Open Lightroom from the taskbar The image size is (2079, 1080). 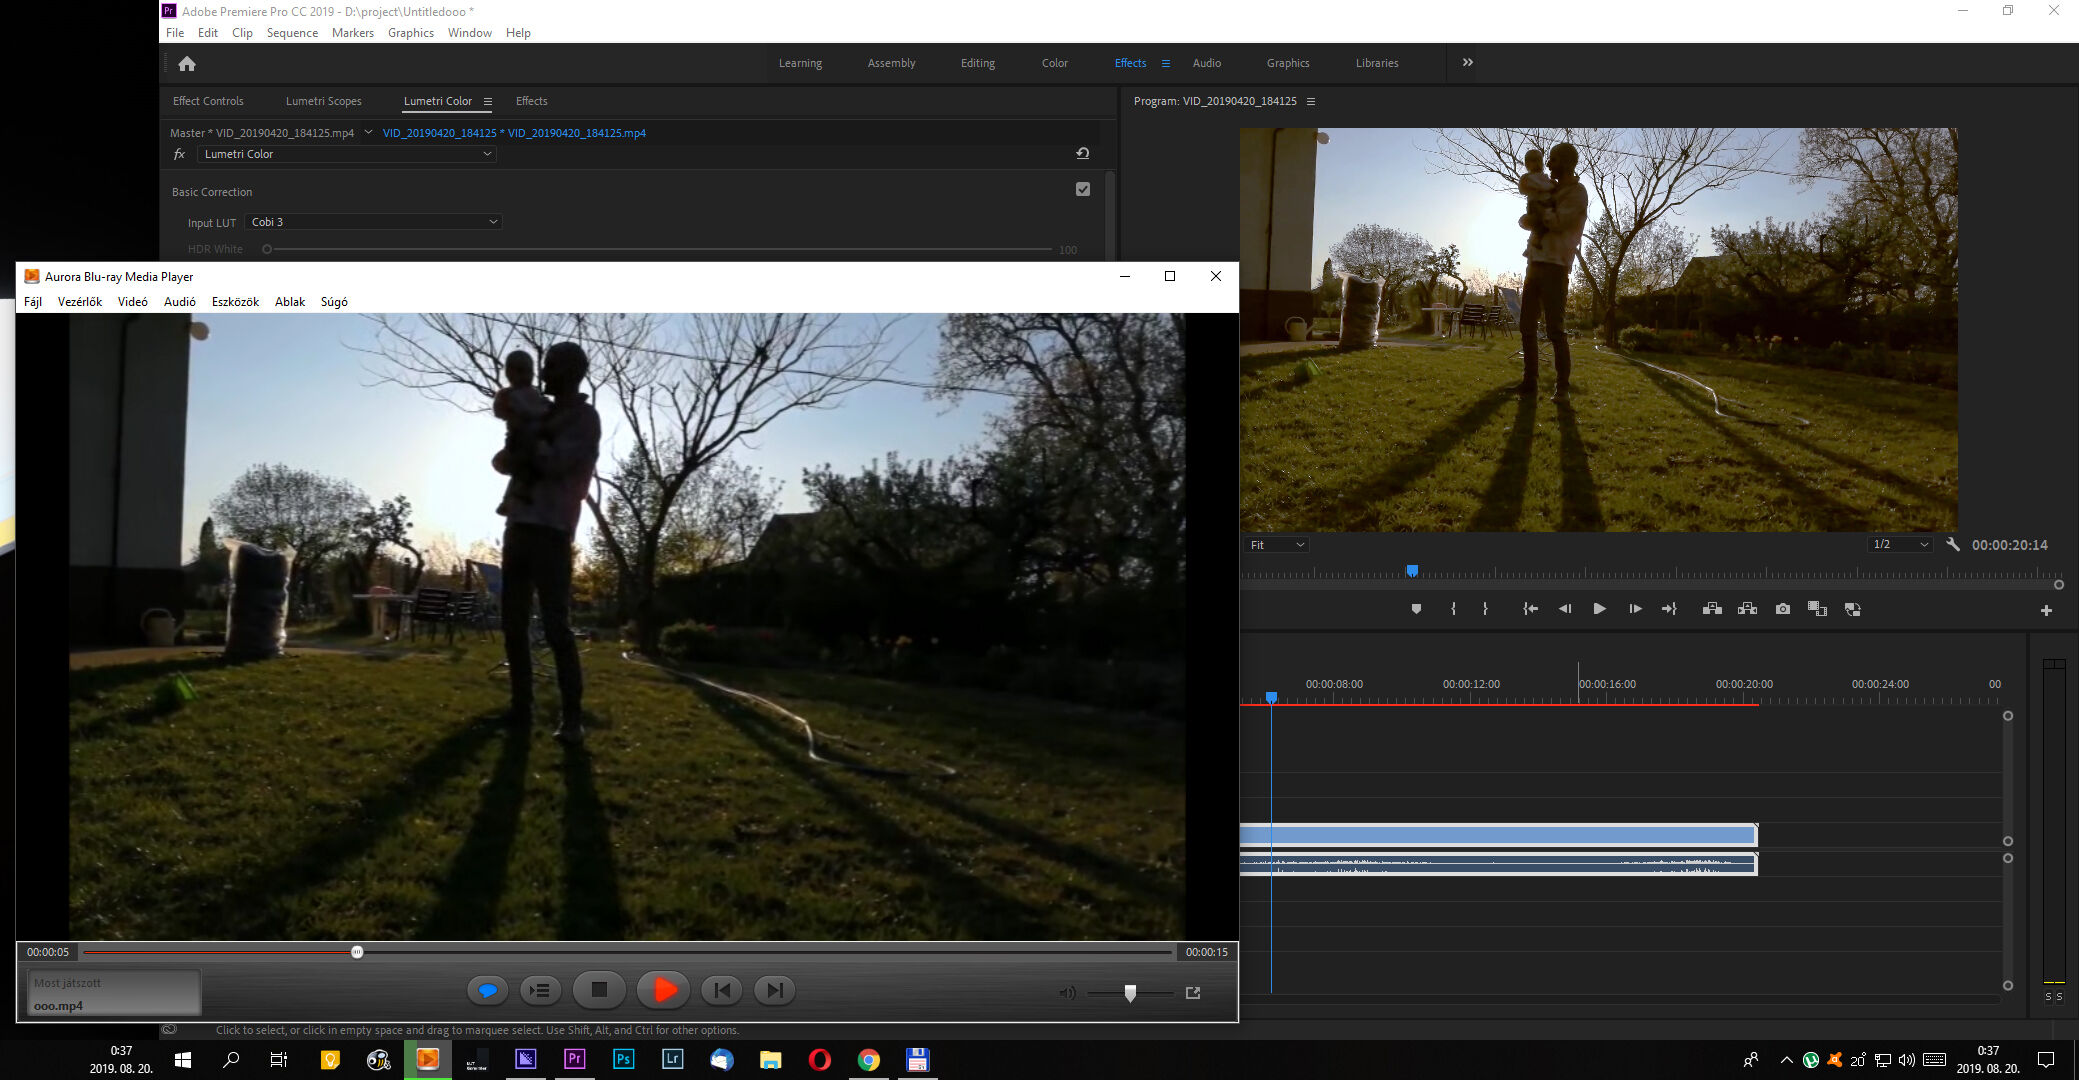(x=672, y=1059)
